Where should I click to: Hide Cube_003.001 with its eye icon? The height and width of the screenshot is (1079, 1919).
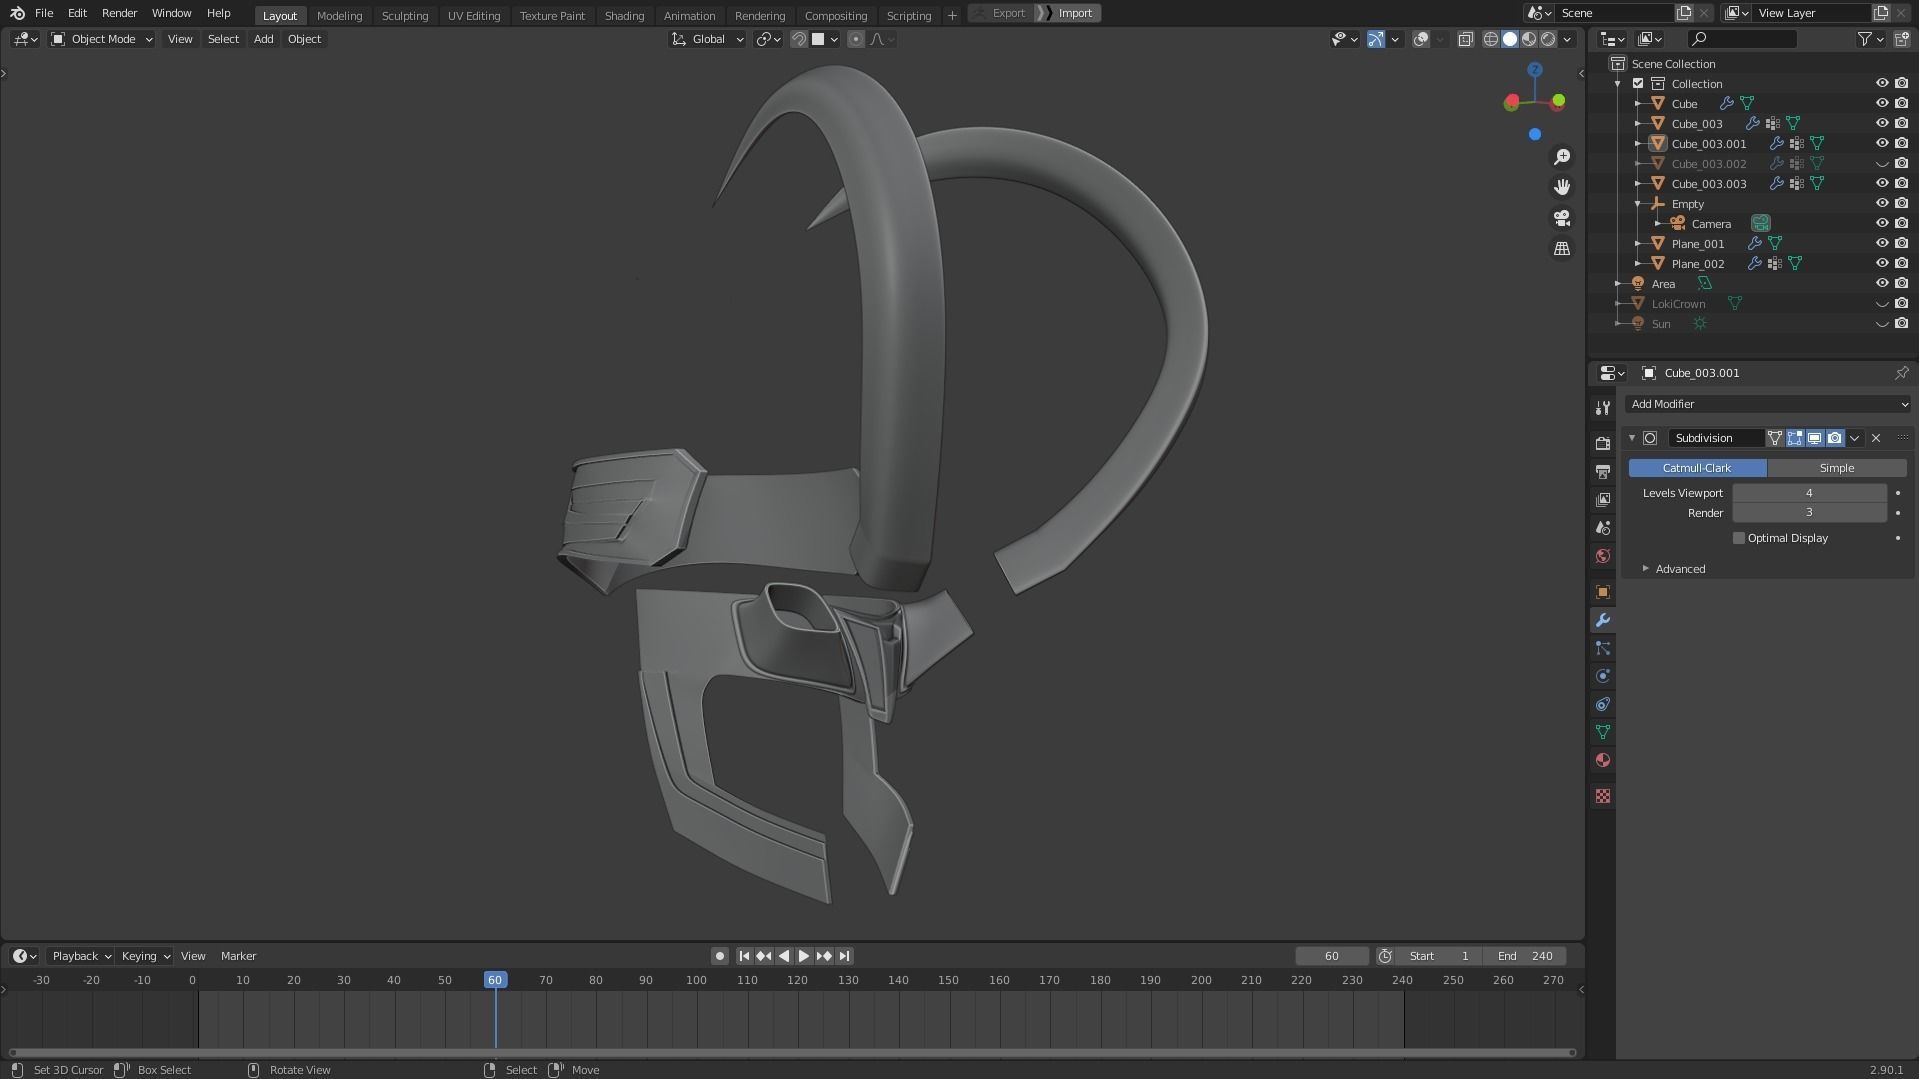1882,143
